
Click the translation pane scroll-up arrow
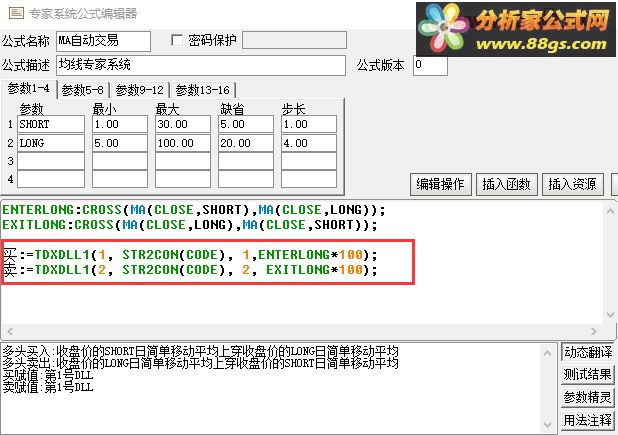click(x=547, y=353)
